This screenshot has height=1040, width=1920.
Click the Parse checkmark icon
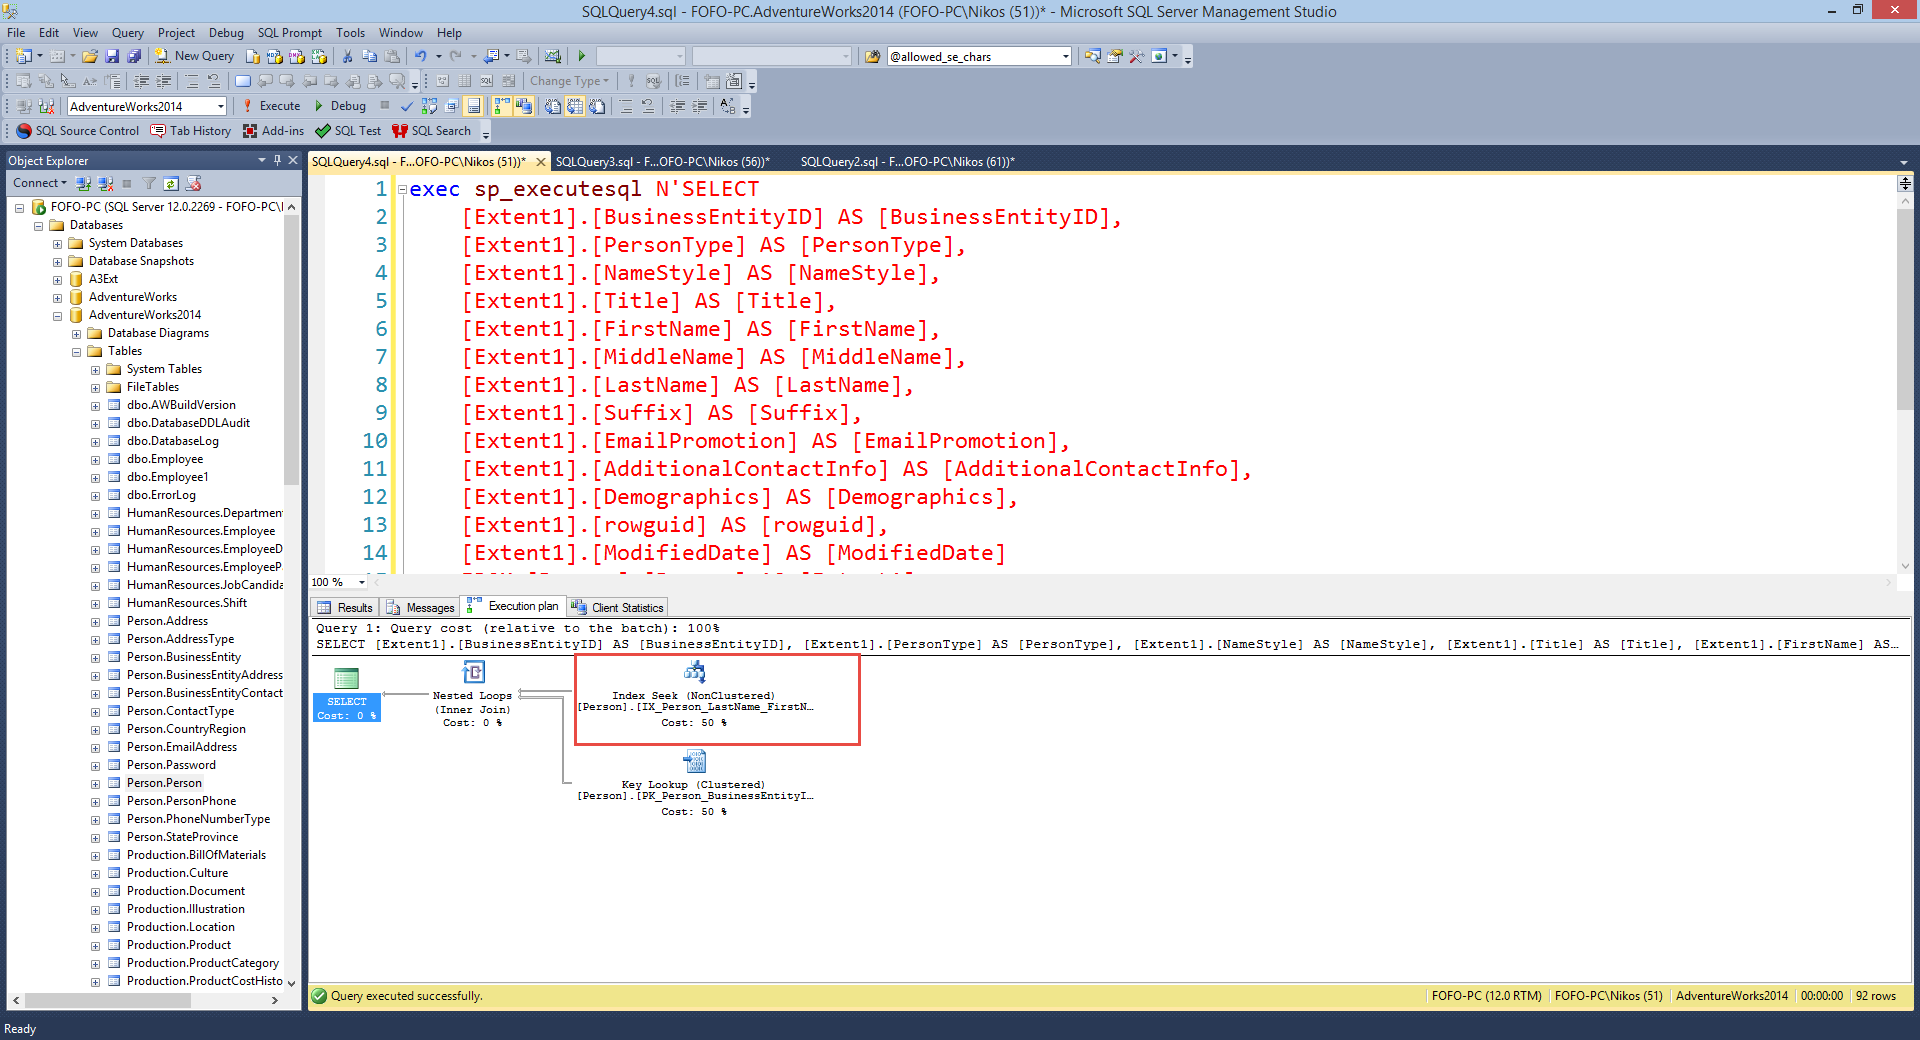407,106
